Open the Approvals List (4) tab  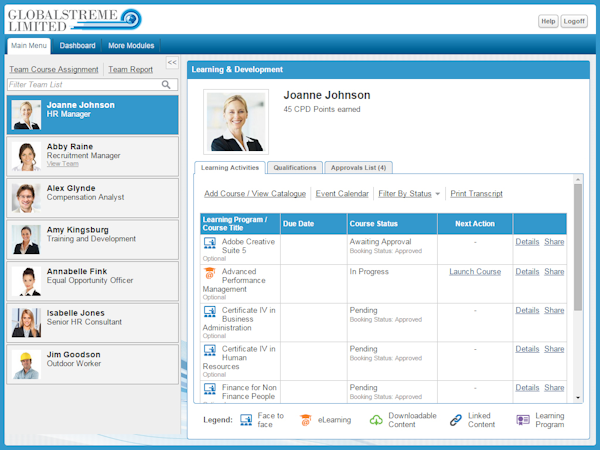tap(359, 168)
